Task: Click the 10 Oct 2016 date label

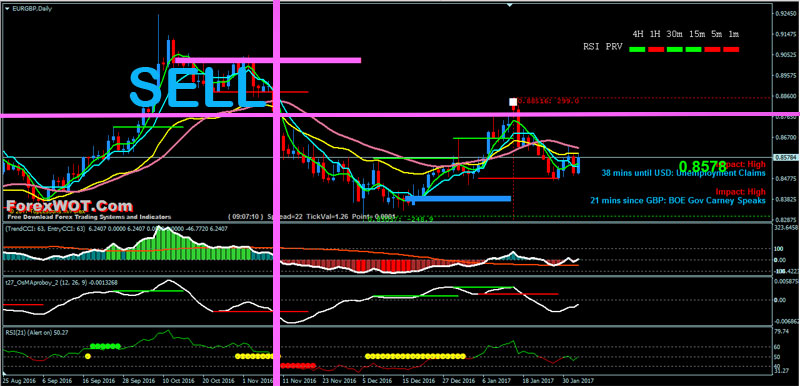Action: (180, 380)
